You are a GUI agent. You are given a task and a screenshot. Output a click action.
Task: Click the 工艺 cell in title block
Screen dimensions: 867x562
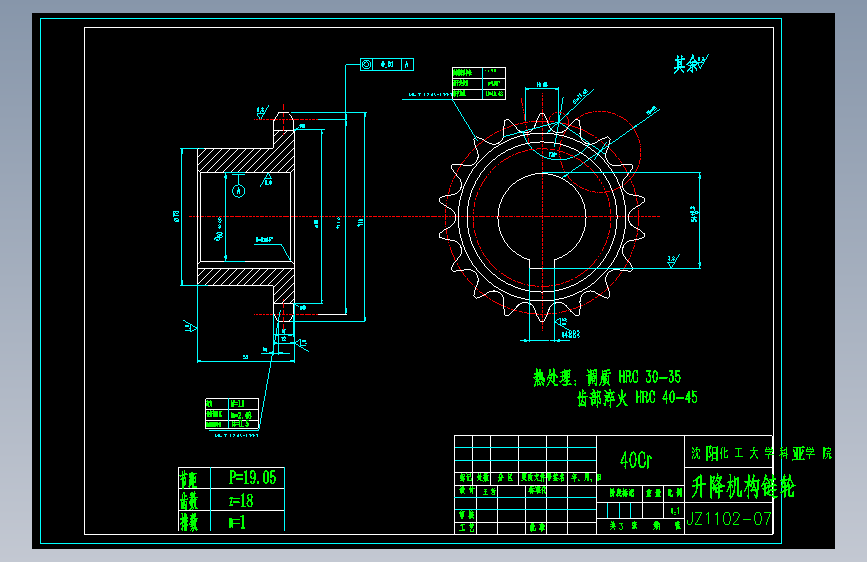(x=466, y=528)
